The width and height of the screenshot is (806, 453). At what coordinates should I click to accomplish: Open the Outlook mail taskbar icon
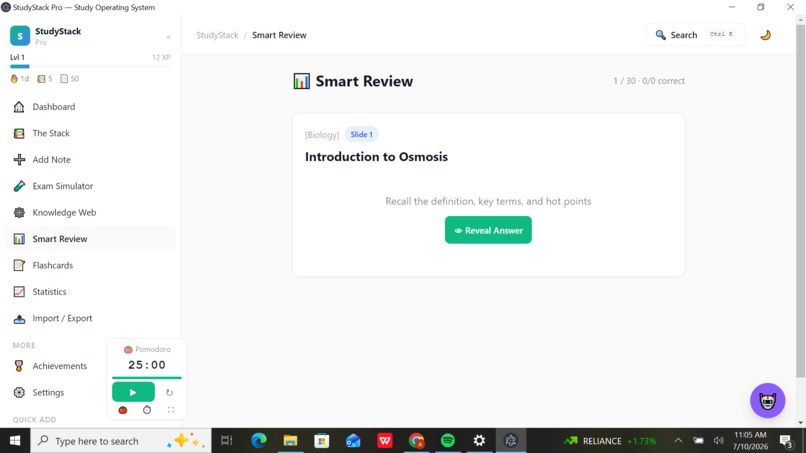(x=353, y=441)
